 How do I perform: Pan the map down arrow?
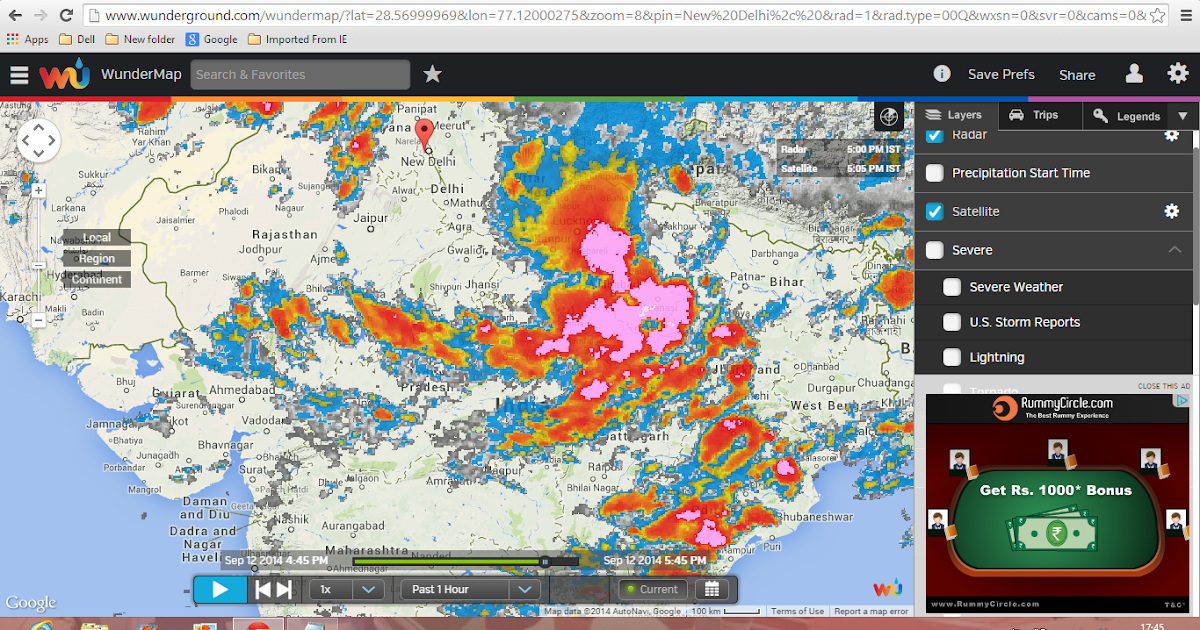pyautogui.click(x=39, y=154)
